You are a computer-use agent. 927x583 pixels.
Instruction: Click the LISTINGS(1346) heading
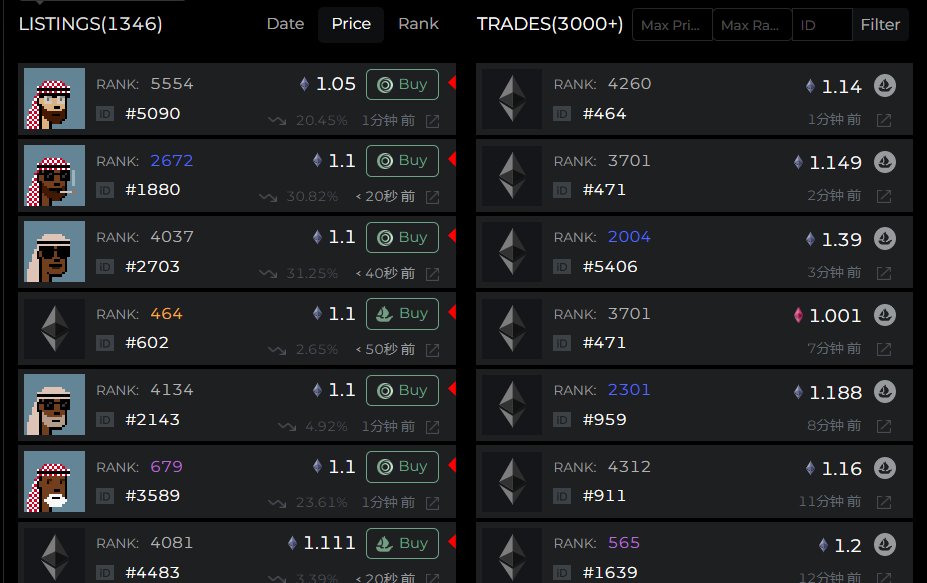click(90, 24)
